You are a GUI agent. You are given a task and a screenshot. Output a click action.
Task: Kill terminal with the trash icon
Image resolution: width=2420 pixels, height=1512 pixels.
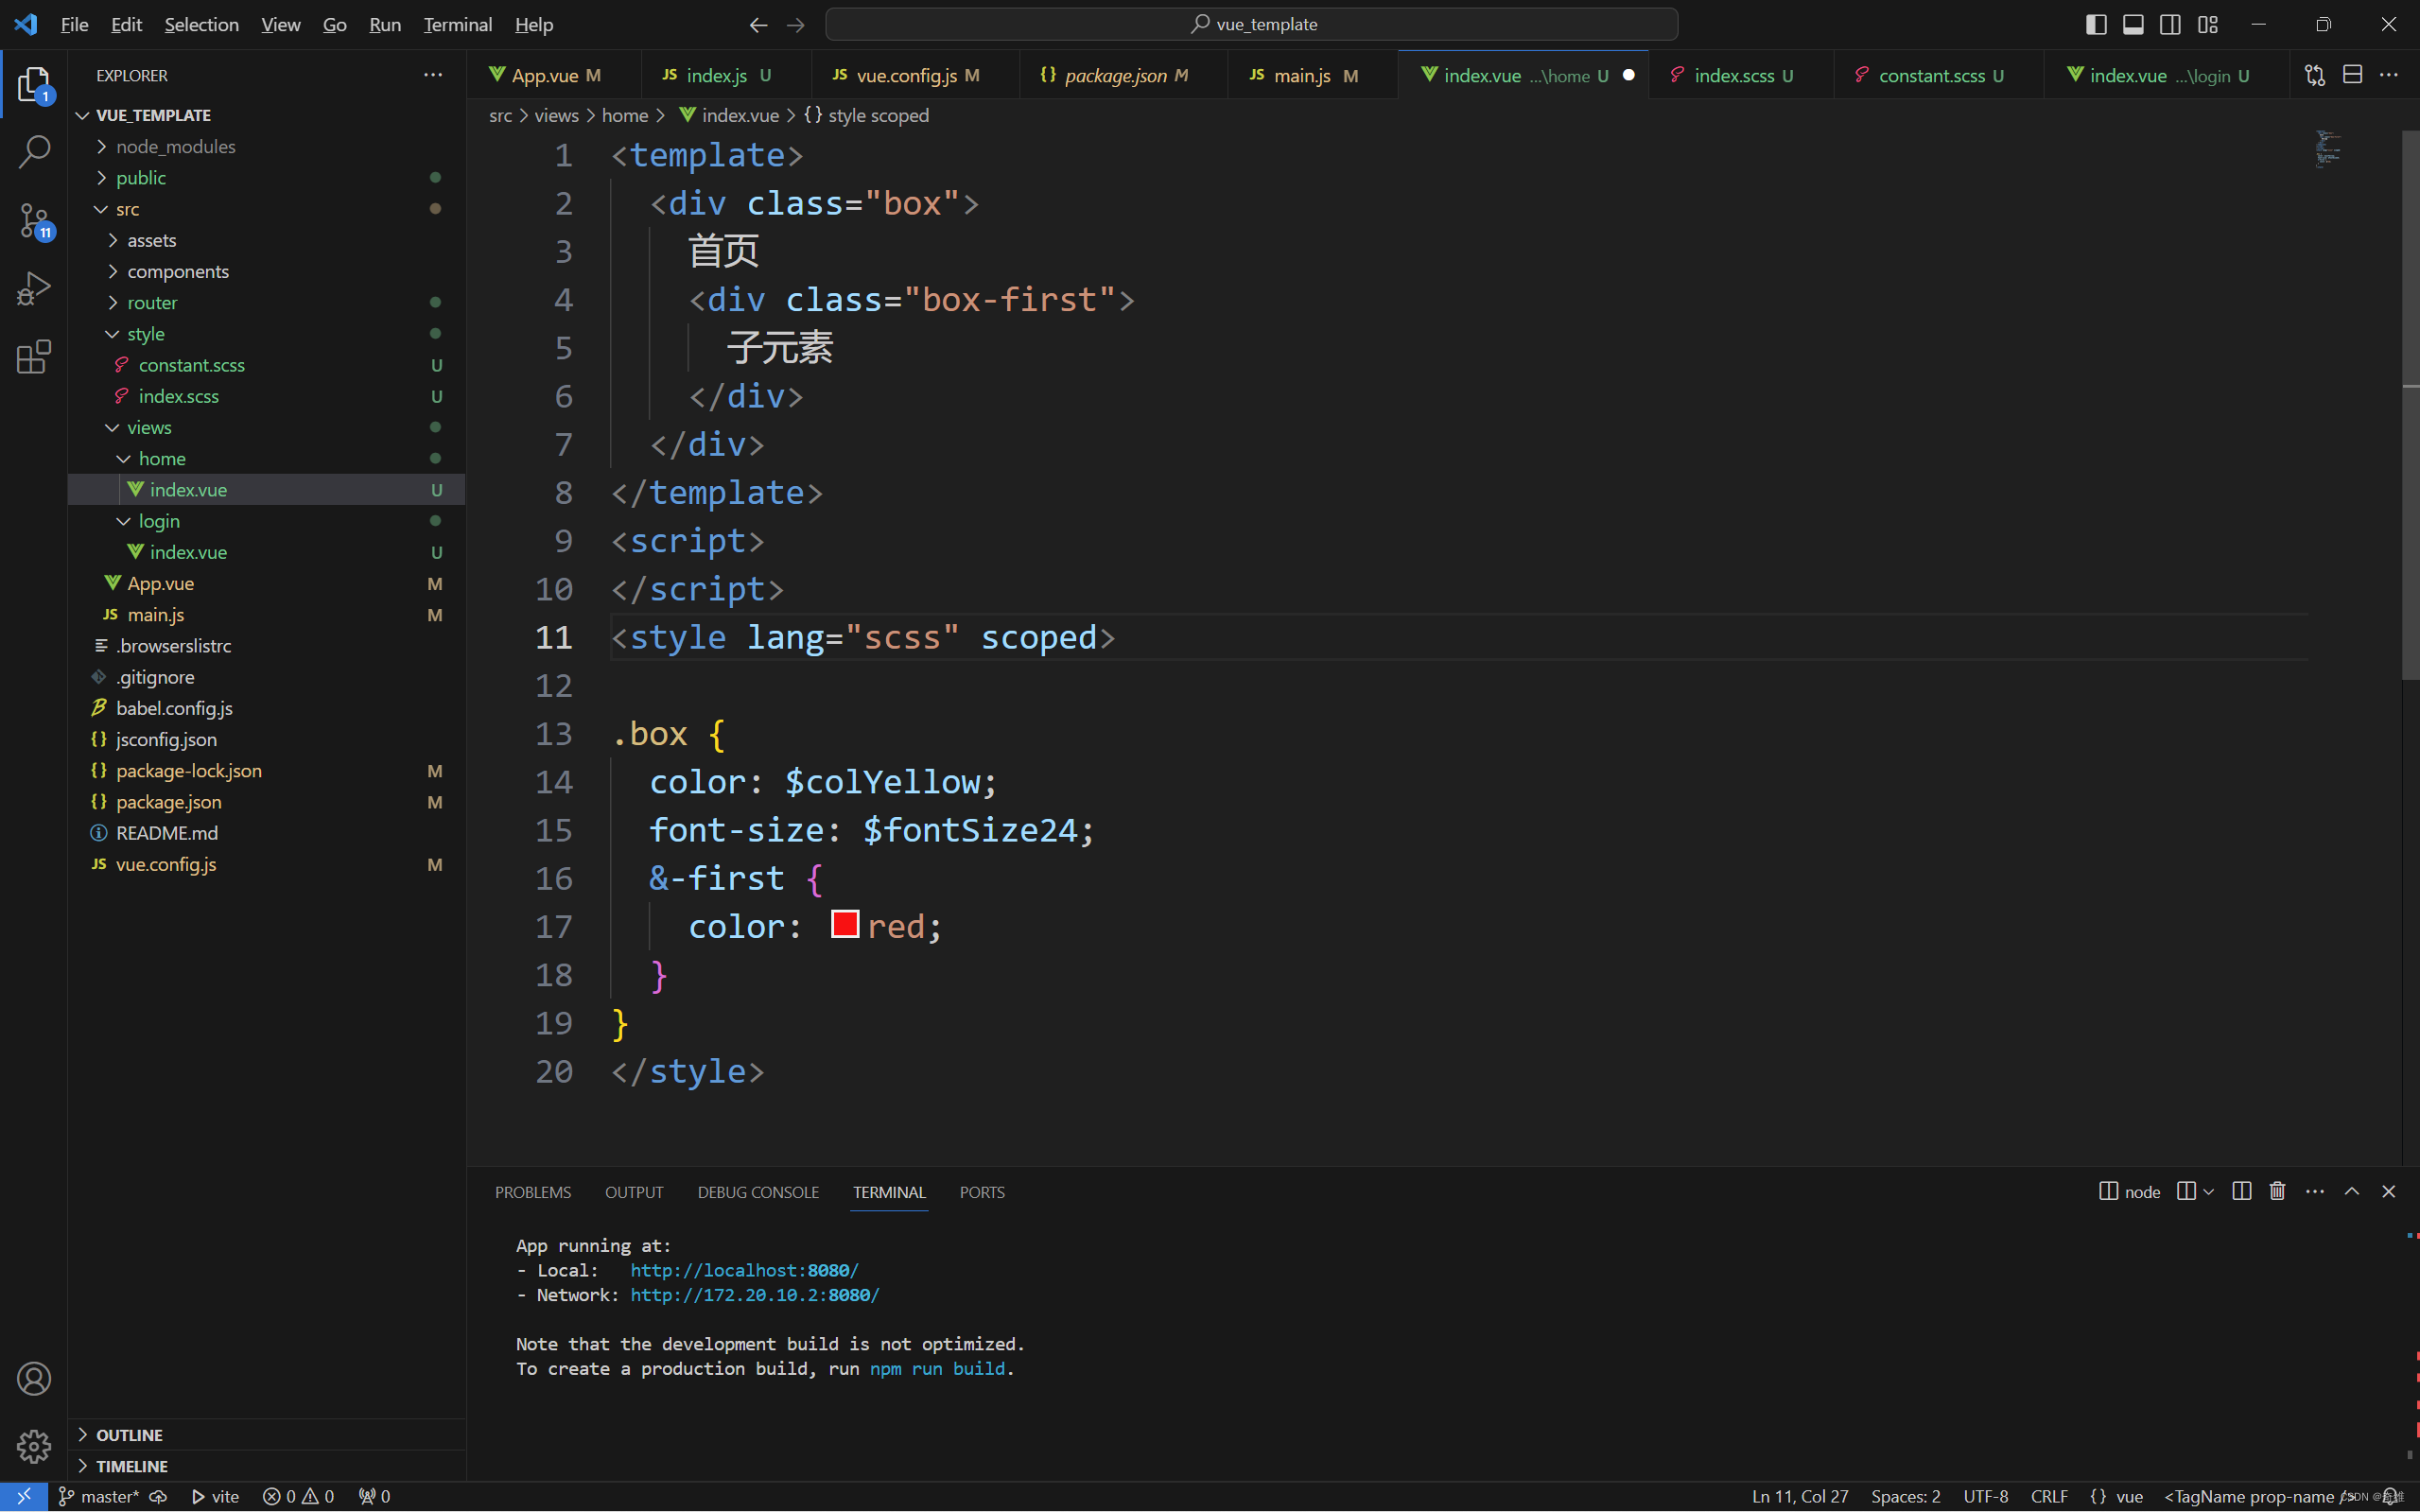pos(2277,1191)
